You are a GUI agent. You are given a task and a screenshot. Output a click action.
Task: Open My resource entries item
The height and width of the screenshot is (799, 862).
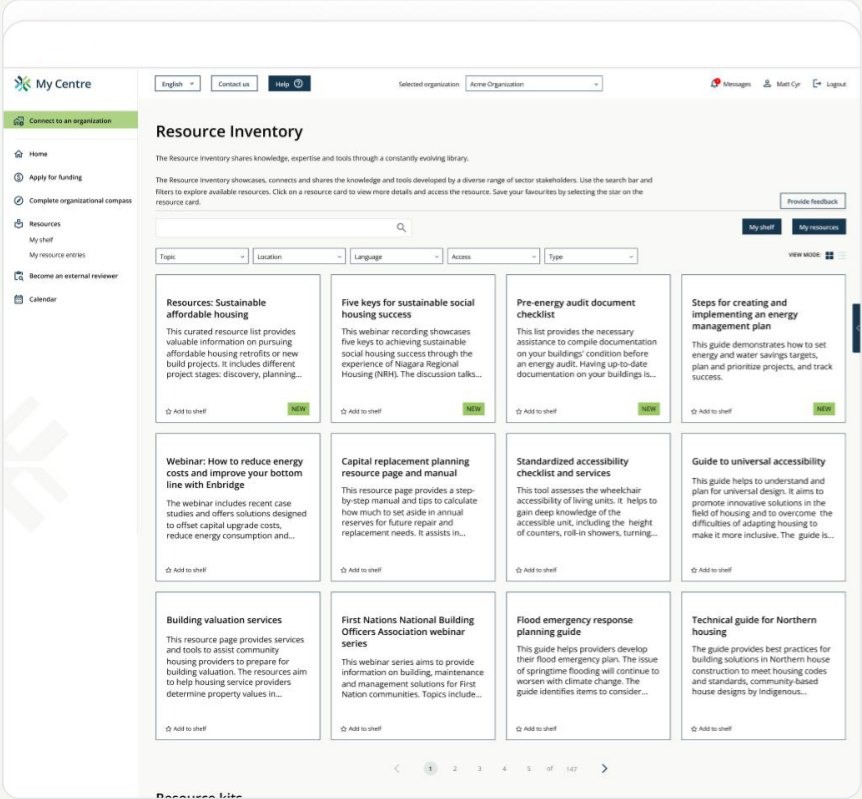[57, 255]
